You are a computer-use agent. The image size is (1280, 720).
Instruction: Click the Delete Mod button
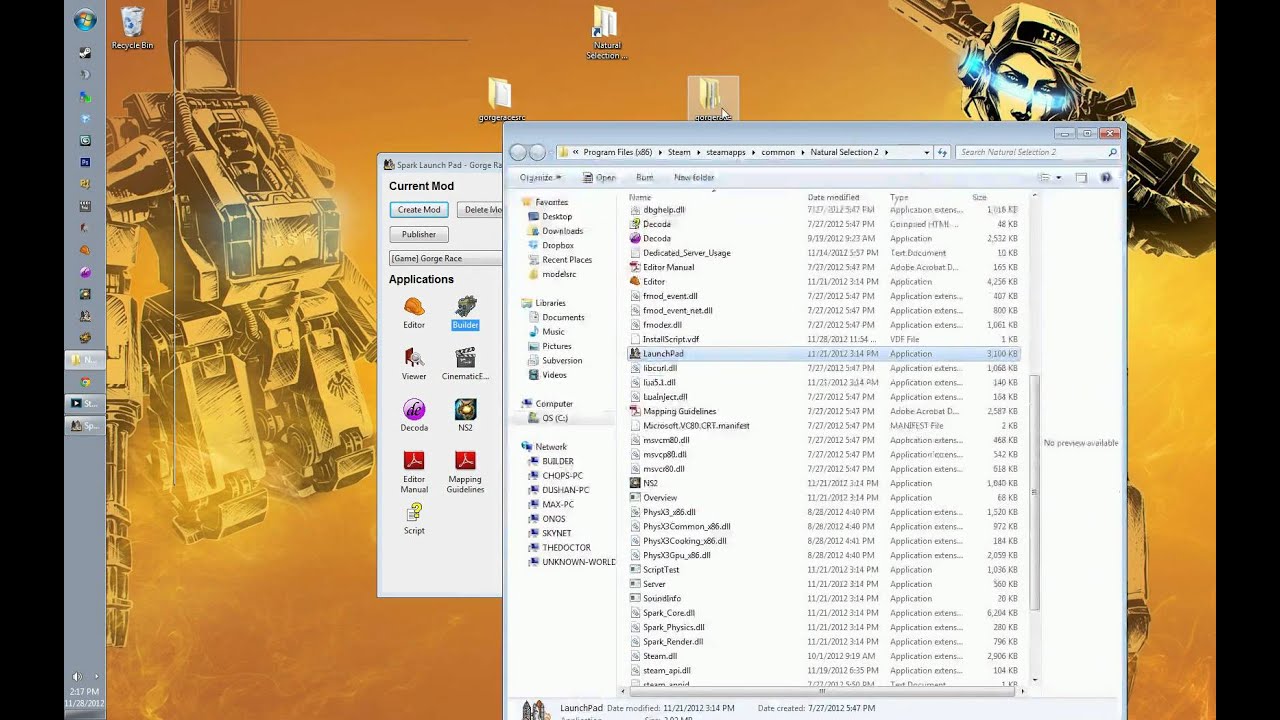click(480, 210)
